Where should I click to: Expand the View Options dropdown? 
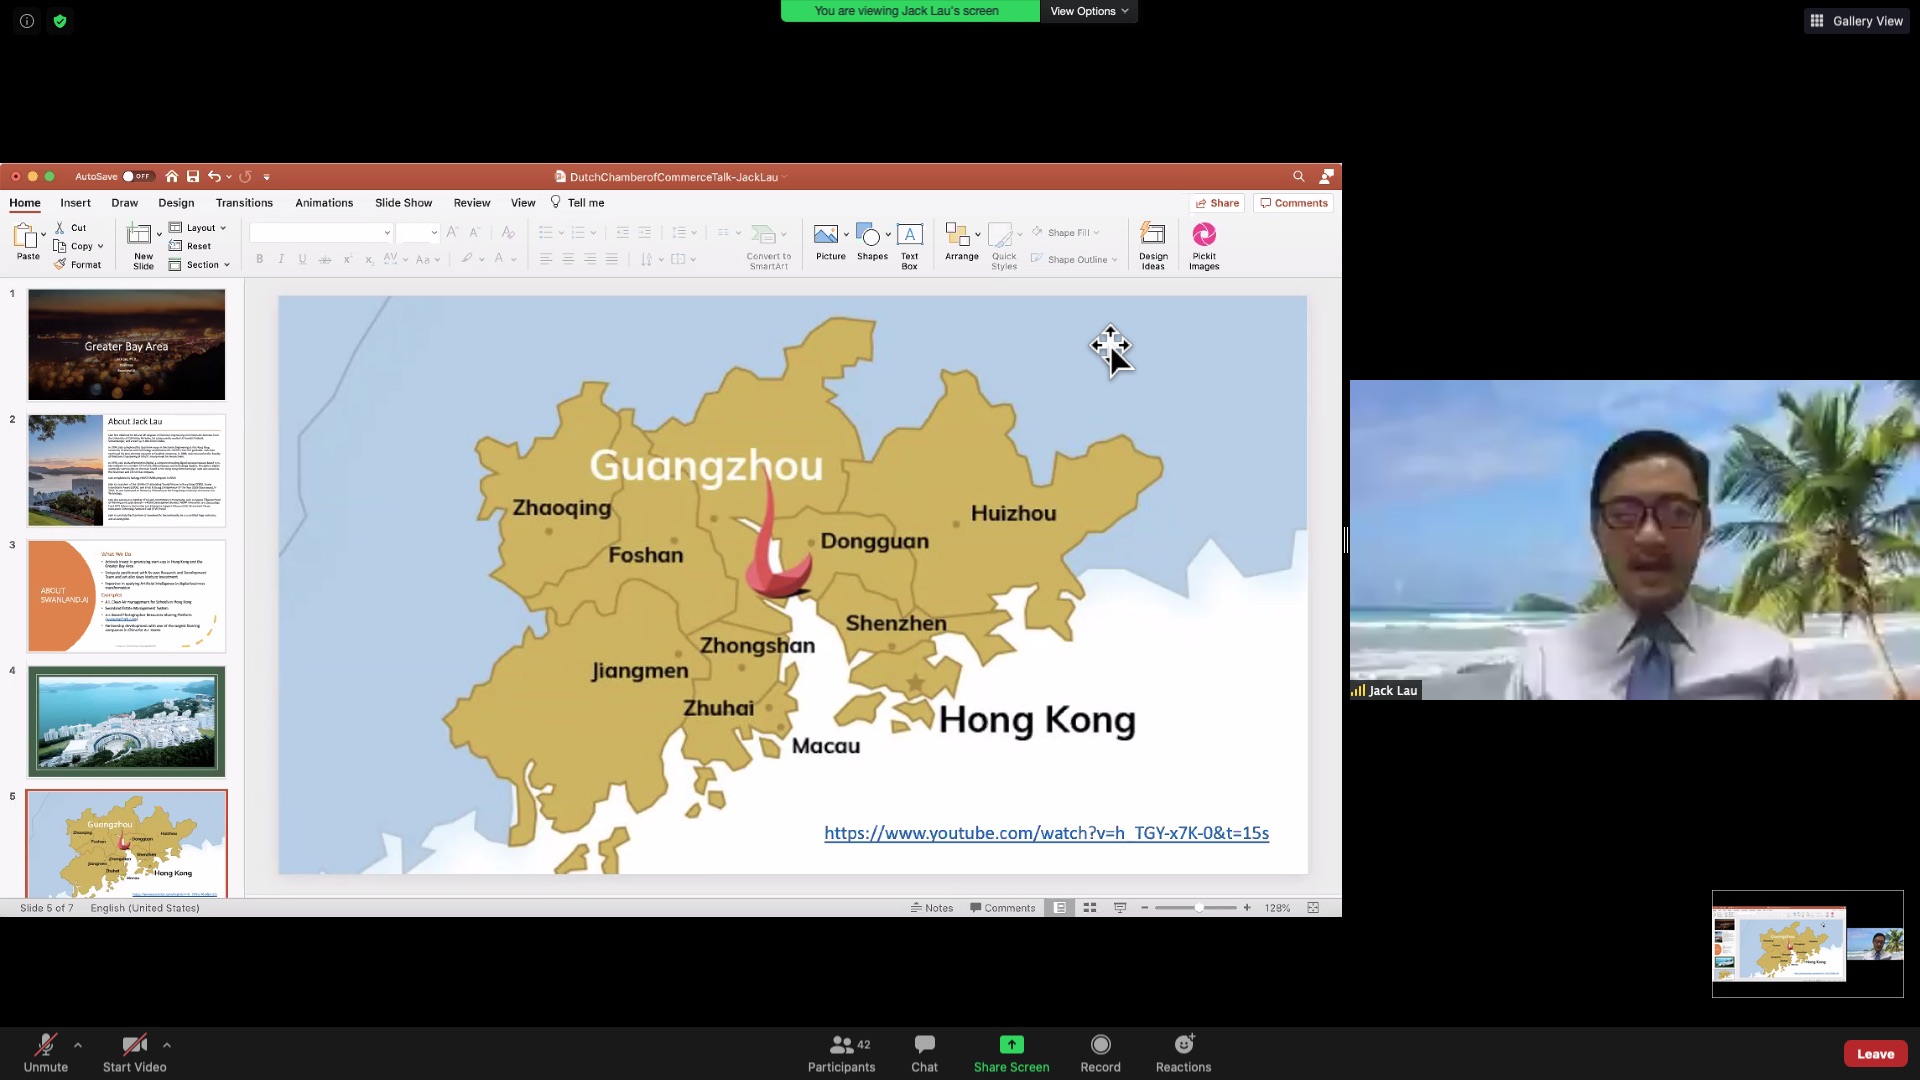(1089, 11)
